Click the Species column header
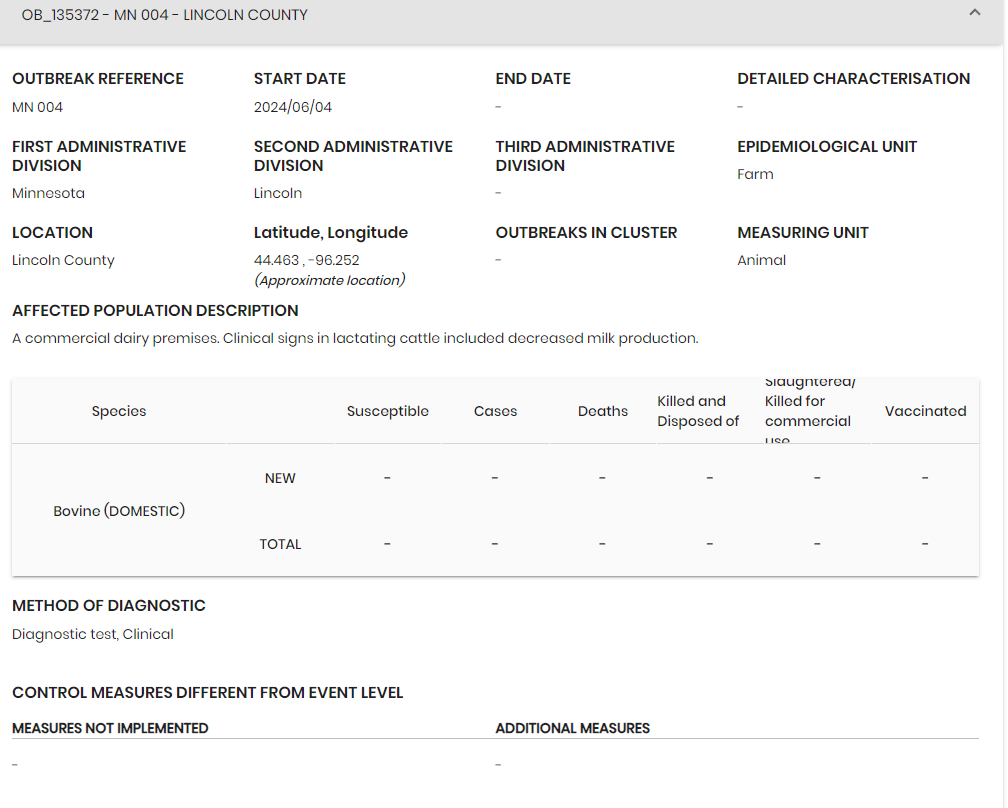1008x808 pixels. tap(119, 411)
